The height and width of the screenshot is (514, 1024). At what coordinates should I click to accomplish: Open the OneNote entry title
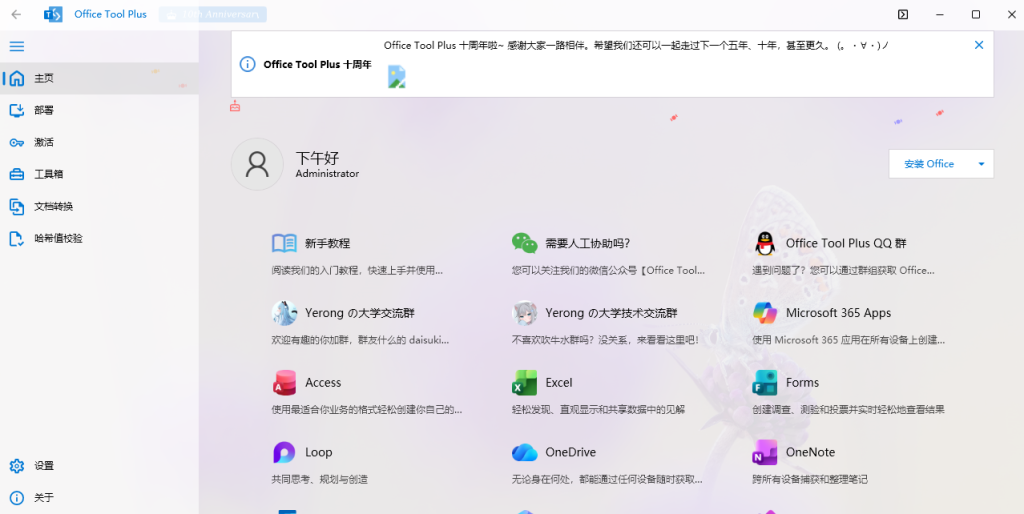coord(810,452)
